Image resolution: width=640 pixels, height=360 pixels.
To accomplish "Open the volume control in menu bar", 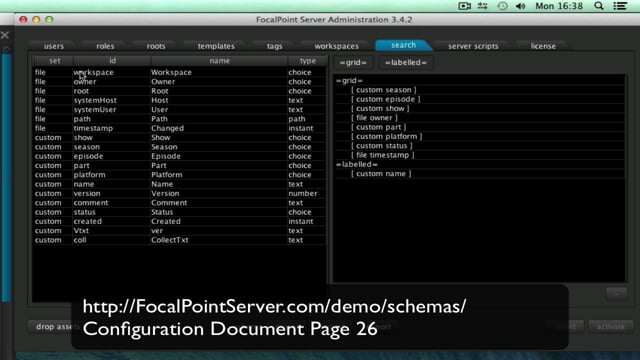I will tap(520, 6).
